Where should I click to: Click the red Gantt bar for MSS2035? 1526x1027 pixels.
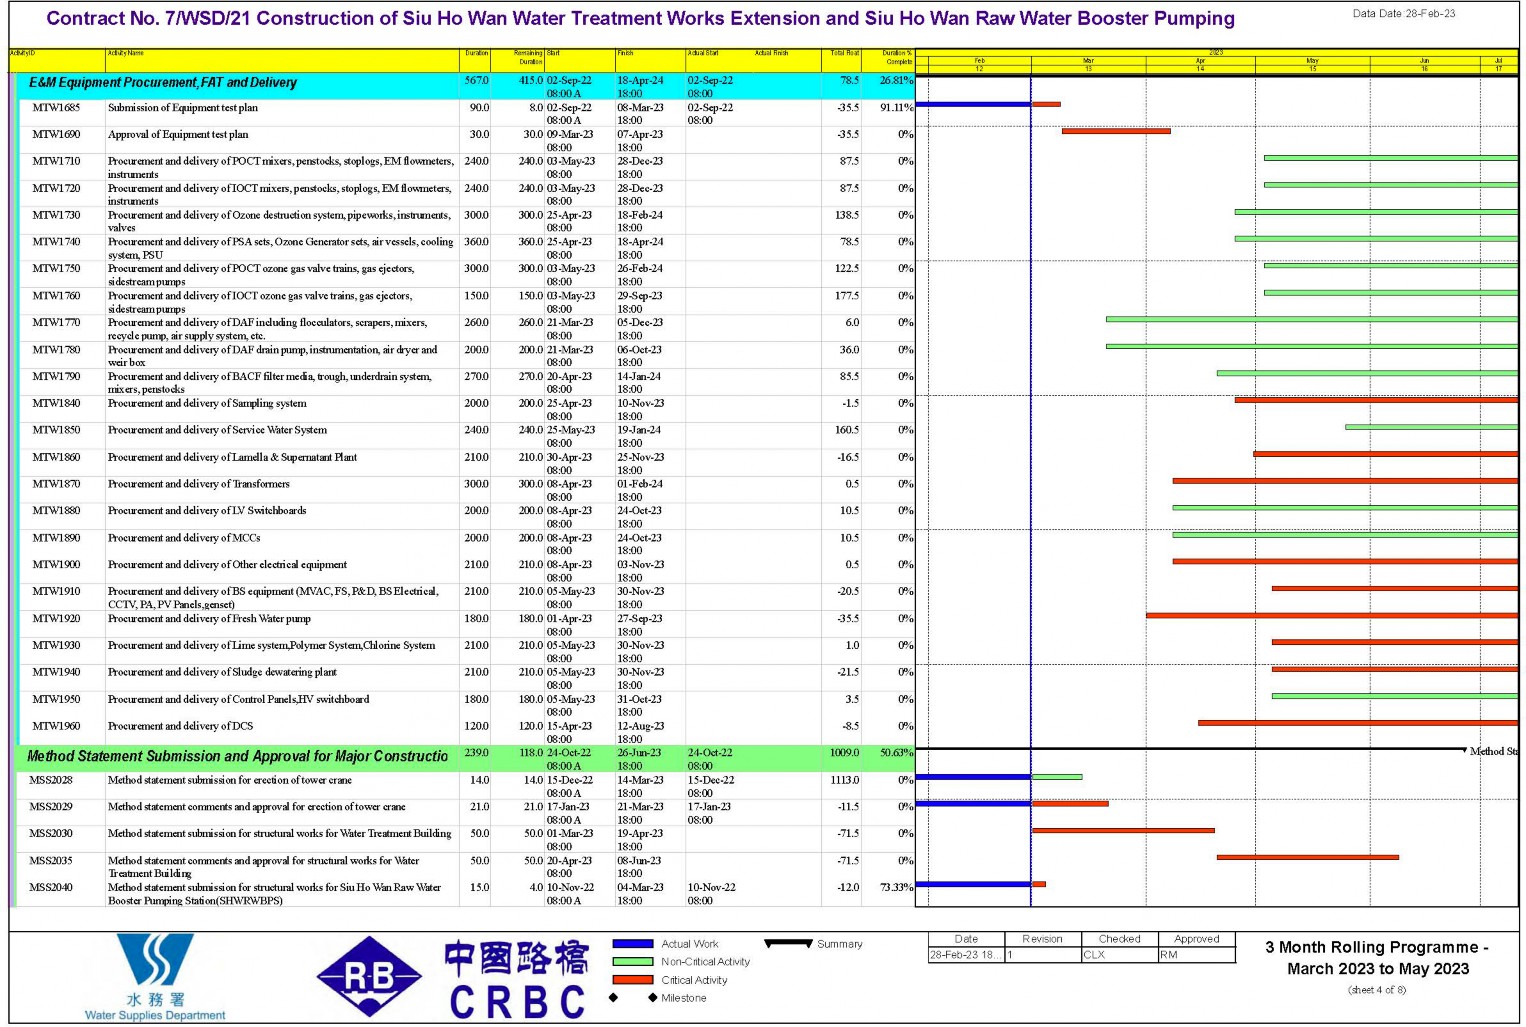(x=1308, y=857)
